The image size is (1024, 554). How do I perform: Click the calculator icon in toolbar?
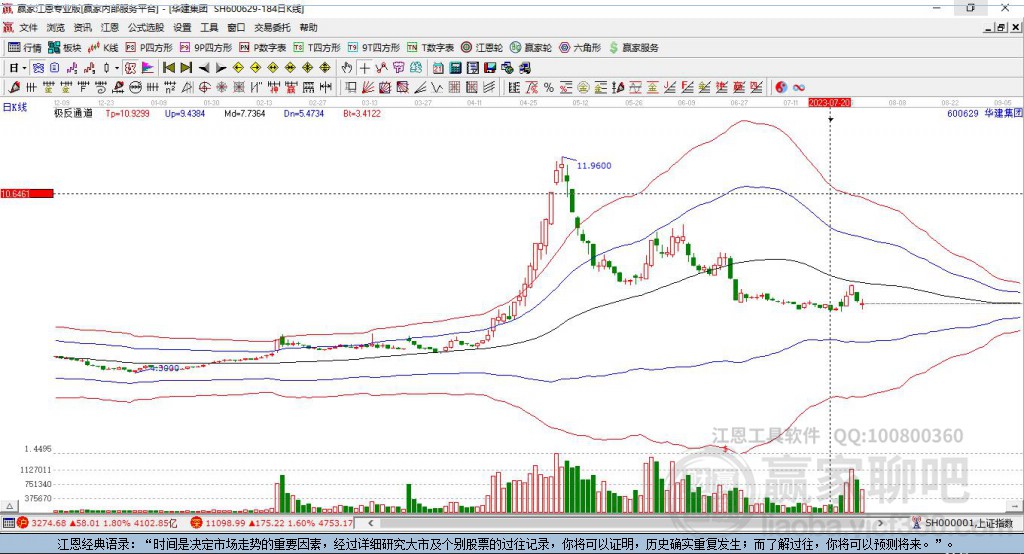pos(456,68)
